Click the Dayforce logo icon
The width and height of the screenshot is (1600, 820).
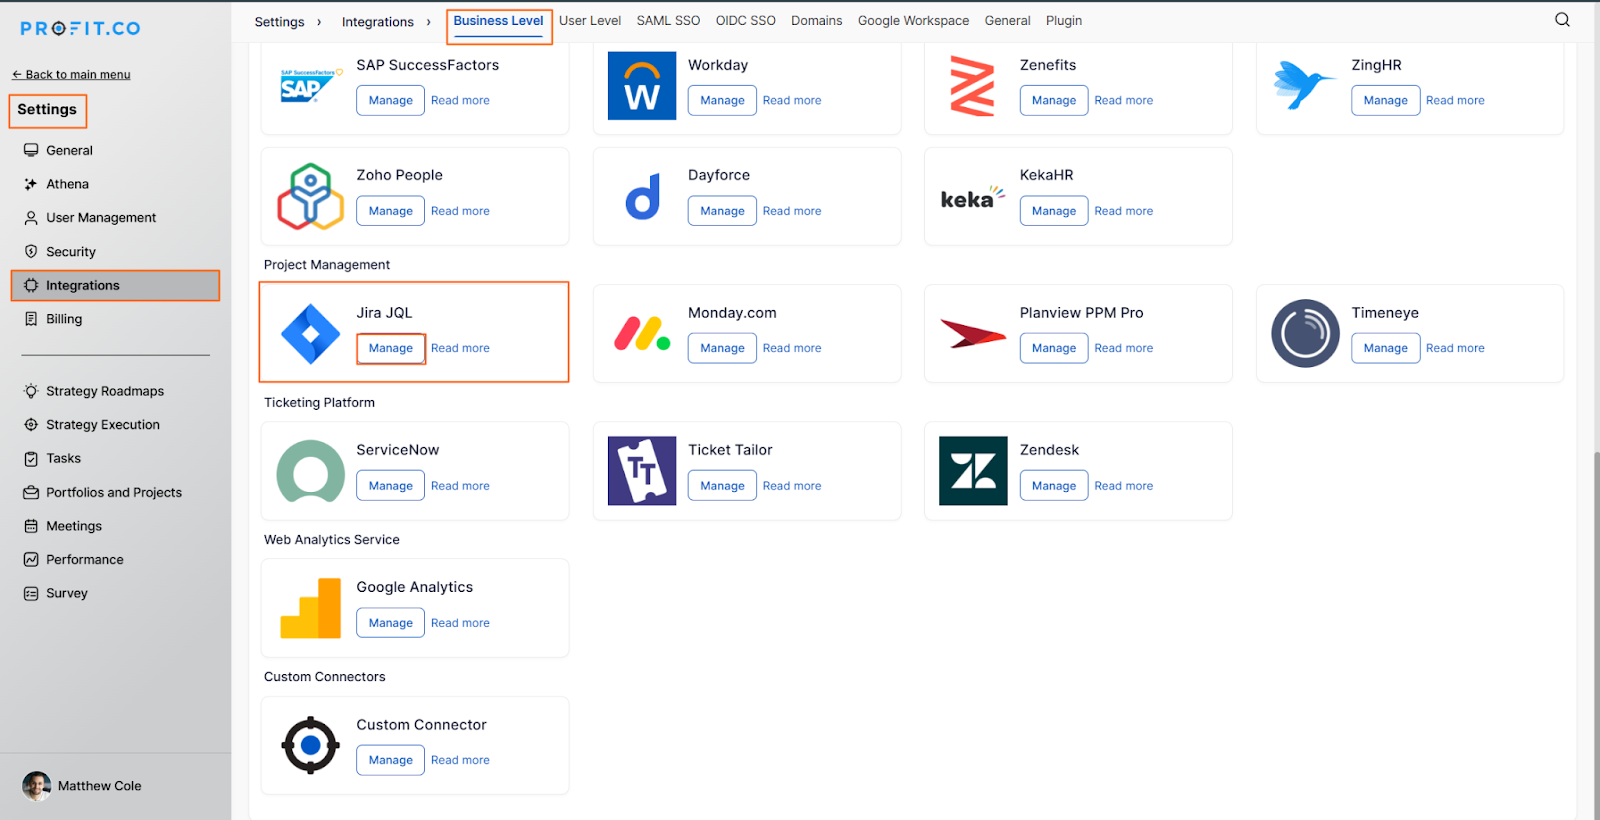pos(642,197)
